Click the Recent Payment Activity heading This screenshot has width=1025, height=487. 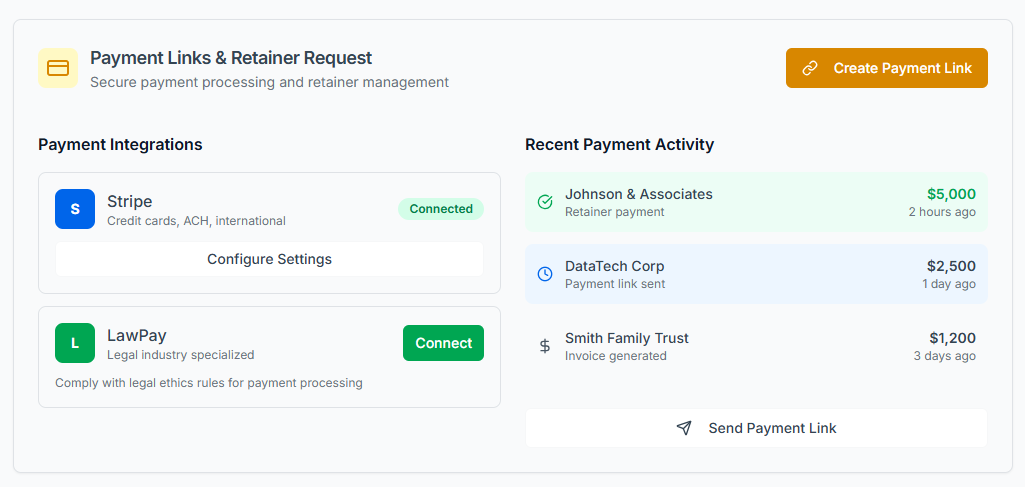pos(619,144)
